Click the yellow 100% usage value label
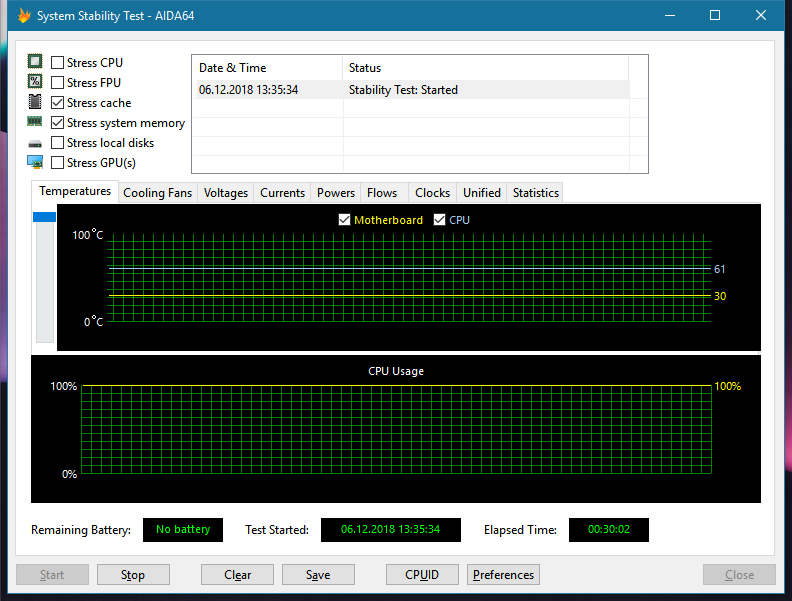 pyautogui.click(x=727, y=386)
